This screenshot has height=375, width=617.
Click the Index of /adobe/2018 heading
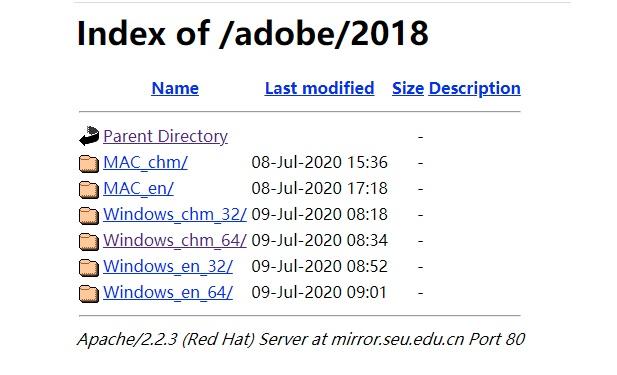253,33
